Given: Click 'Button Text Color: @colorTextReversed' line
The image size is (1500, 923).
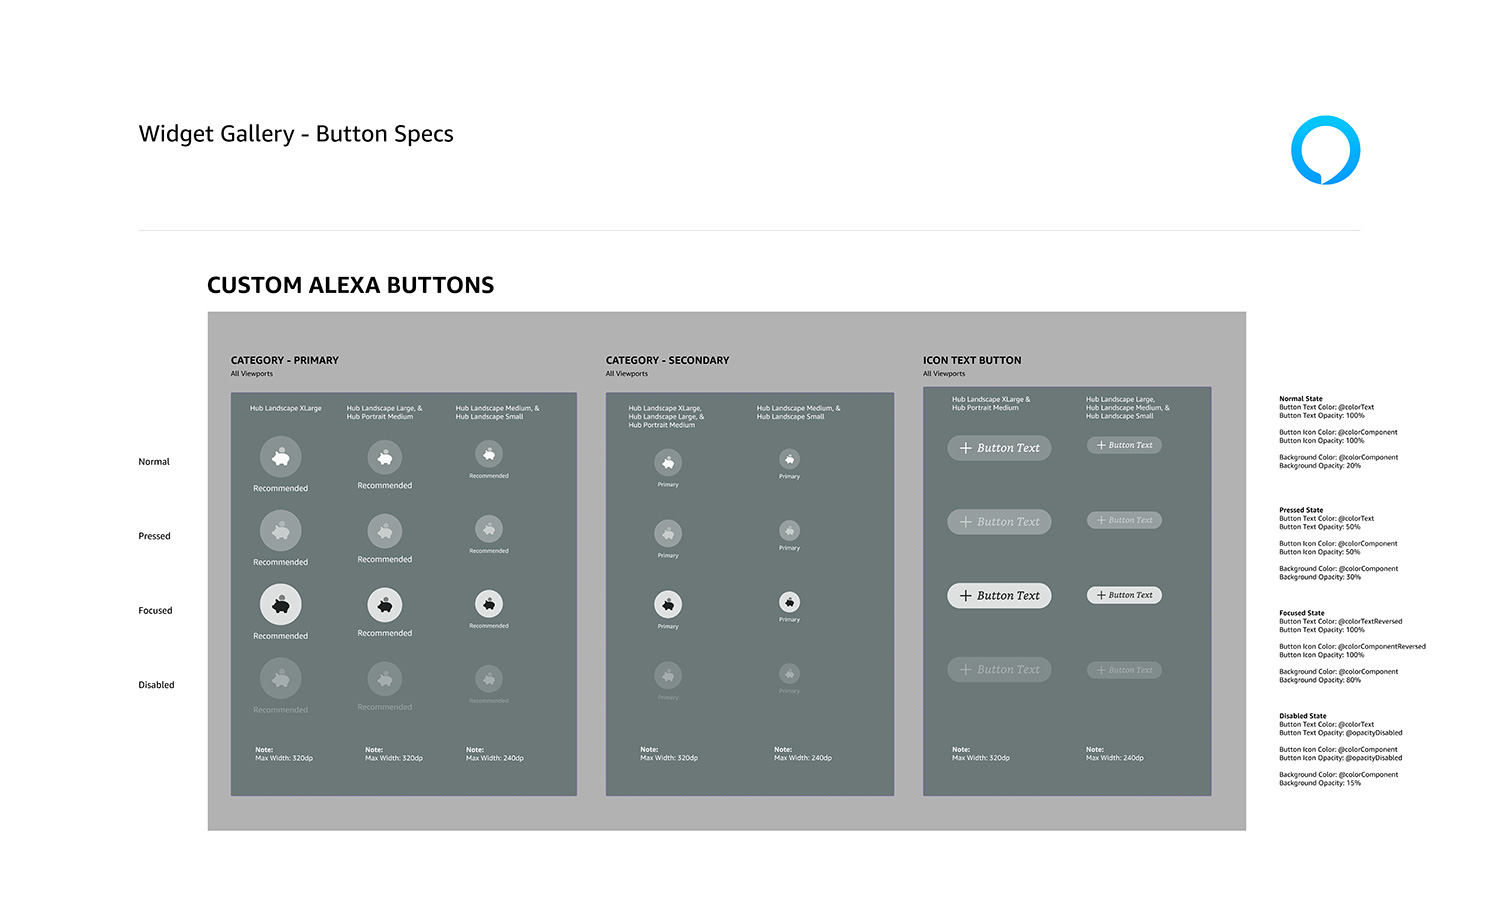Looking at the screenshot, I should tap(1341, 622).
